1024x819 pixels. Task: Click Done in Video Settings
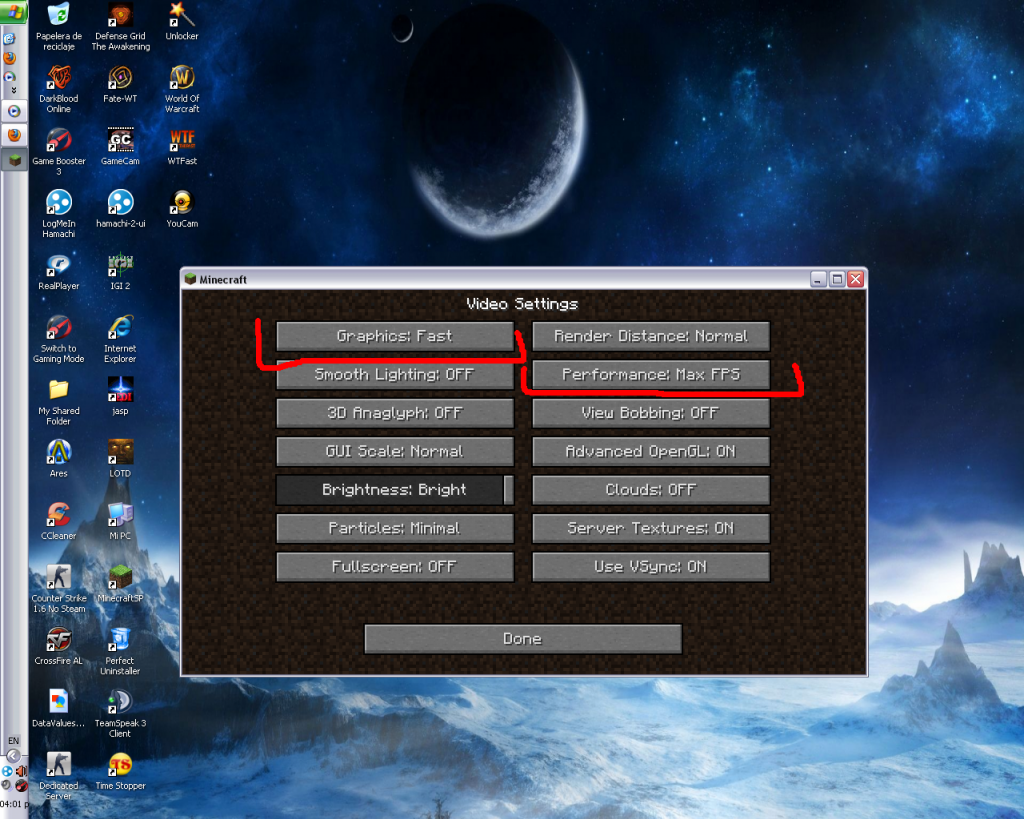pyautogui.click(x=523, y=639)
